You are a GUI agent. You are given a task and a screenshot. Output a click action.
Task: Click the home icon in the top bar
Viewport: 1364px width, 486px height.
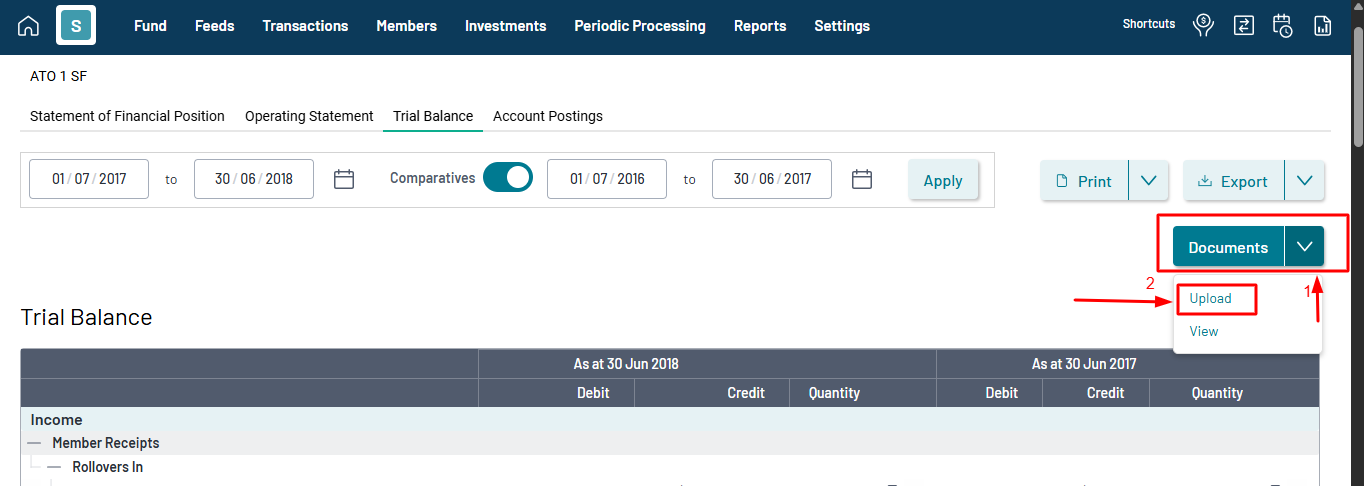pyautogui.click(x=29, y=26)
